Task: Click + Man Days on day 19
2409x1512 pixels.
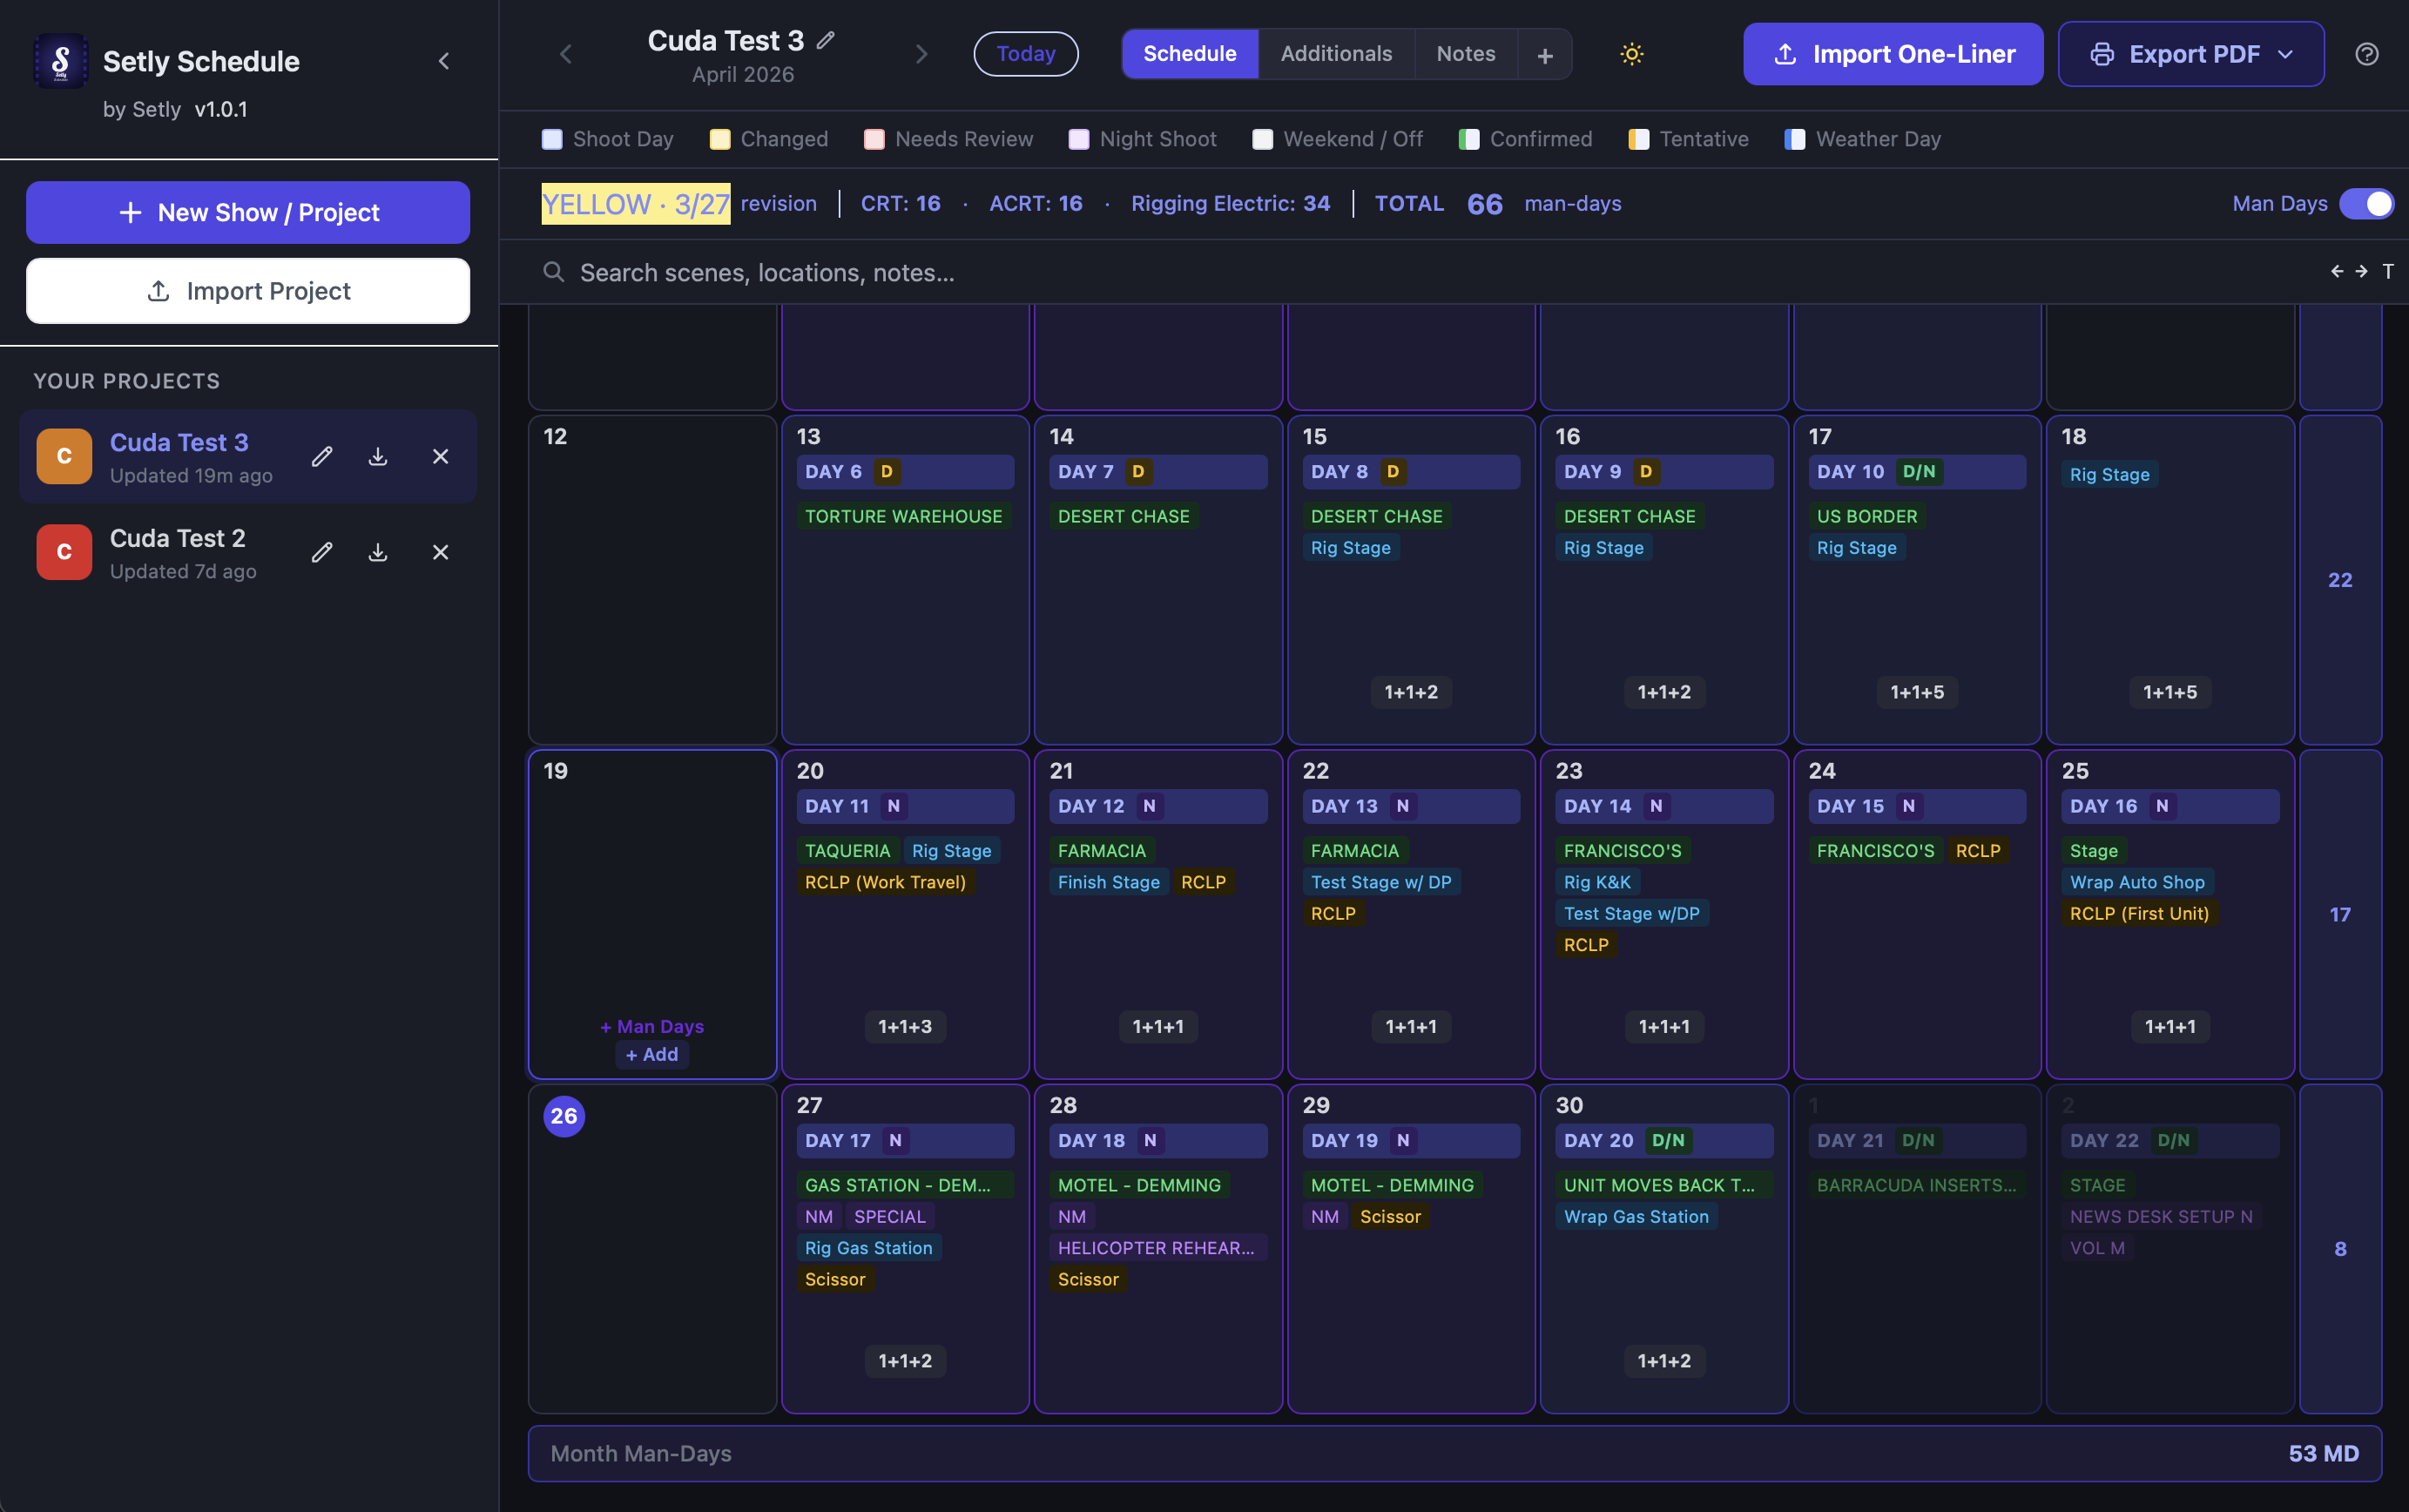Action: (652, 1026)
